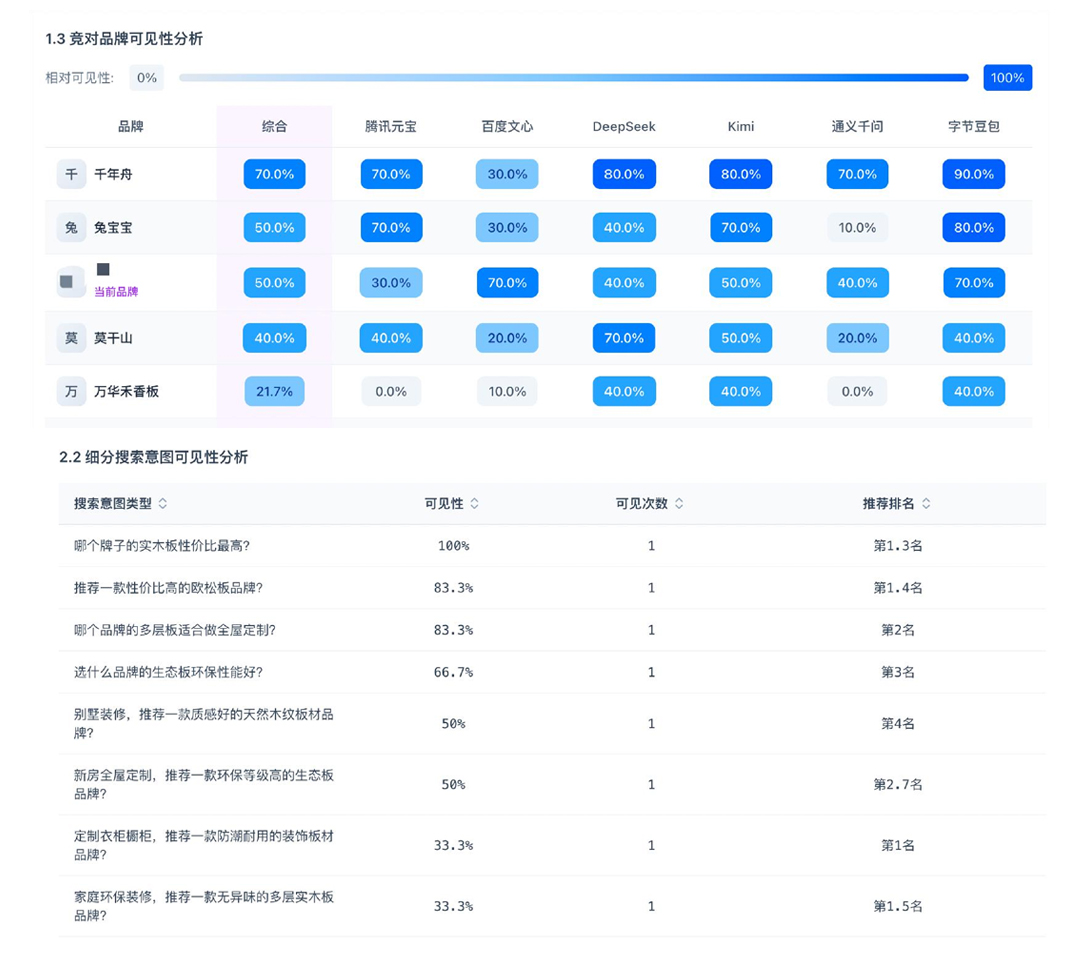1077x963 pixels.
Task: Click the 莫 avatar icon for 莫干山
Action: coord(71,338)
